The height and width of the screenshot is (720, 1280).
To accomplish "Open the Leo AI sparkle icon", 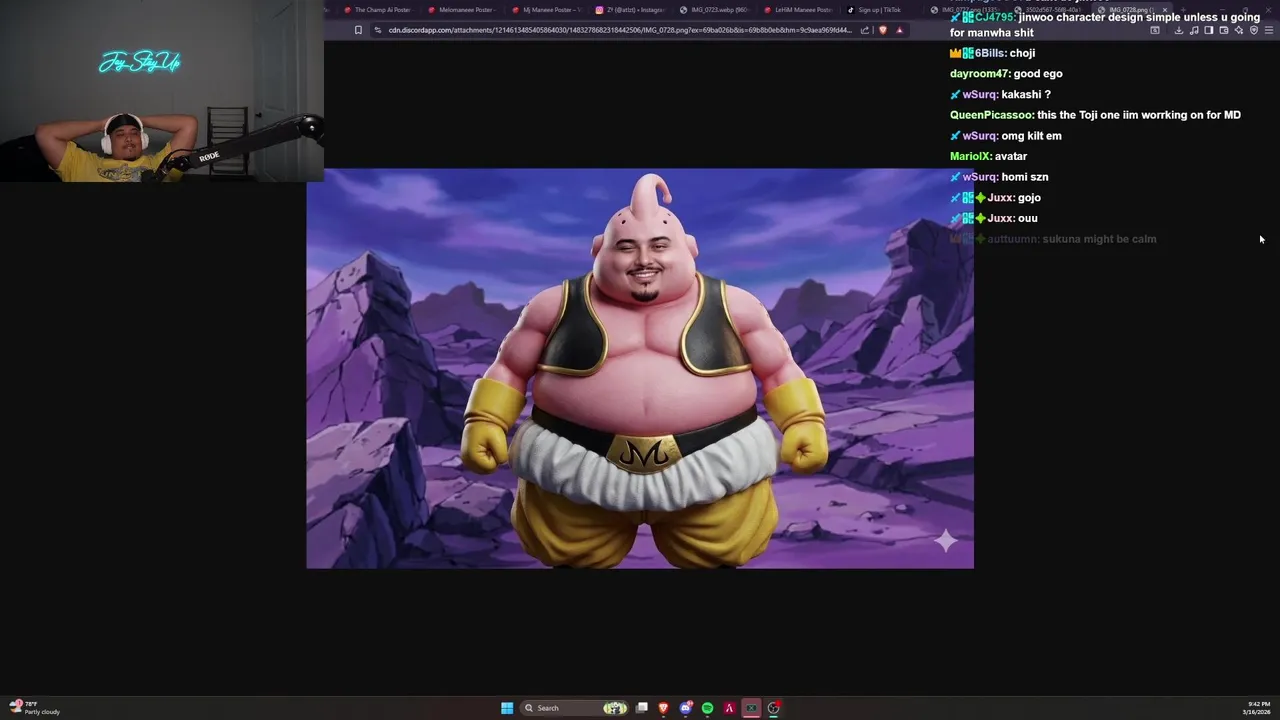I will (1239, 30).
